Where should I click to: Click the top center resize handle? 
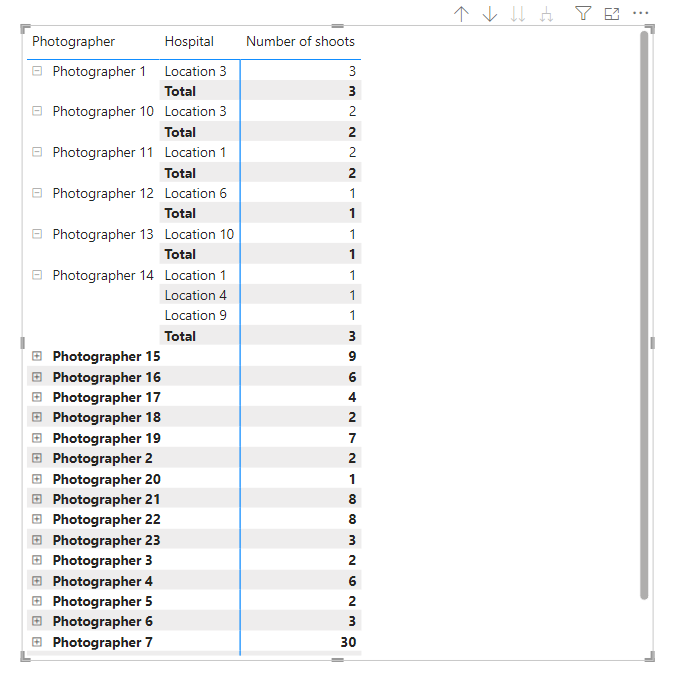337,26
